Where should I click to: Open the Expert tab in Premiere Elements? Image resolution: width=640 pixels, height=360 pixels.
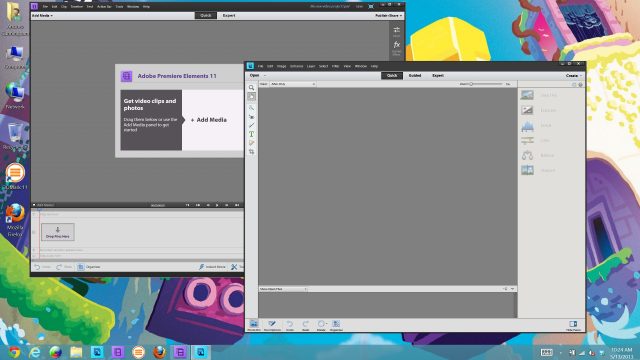(x=229, y=16)
